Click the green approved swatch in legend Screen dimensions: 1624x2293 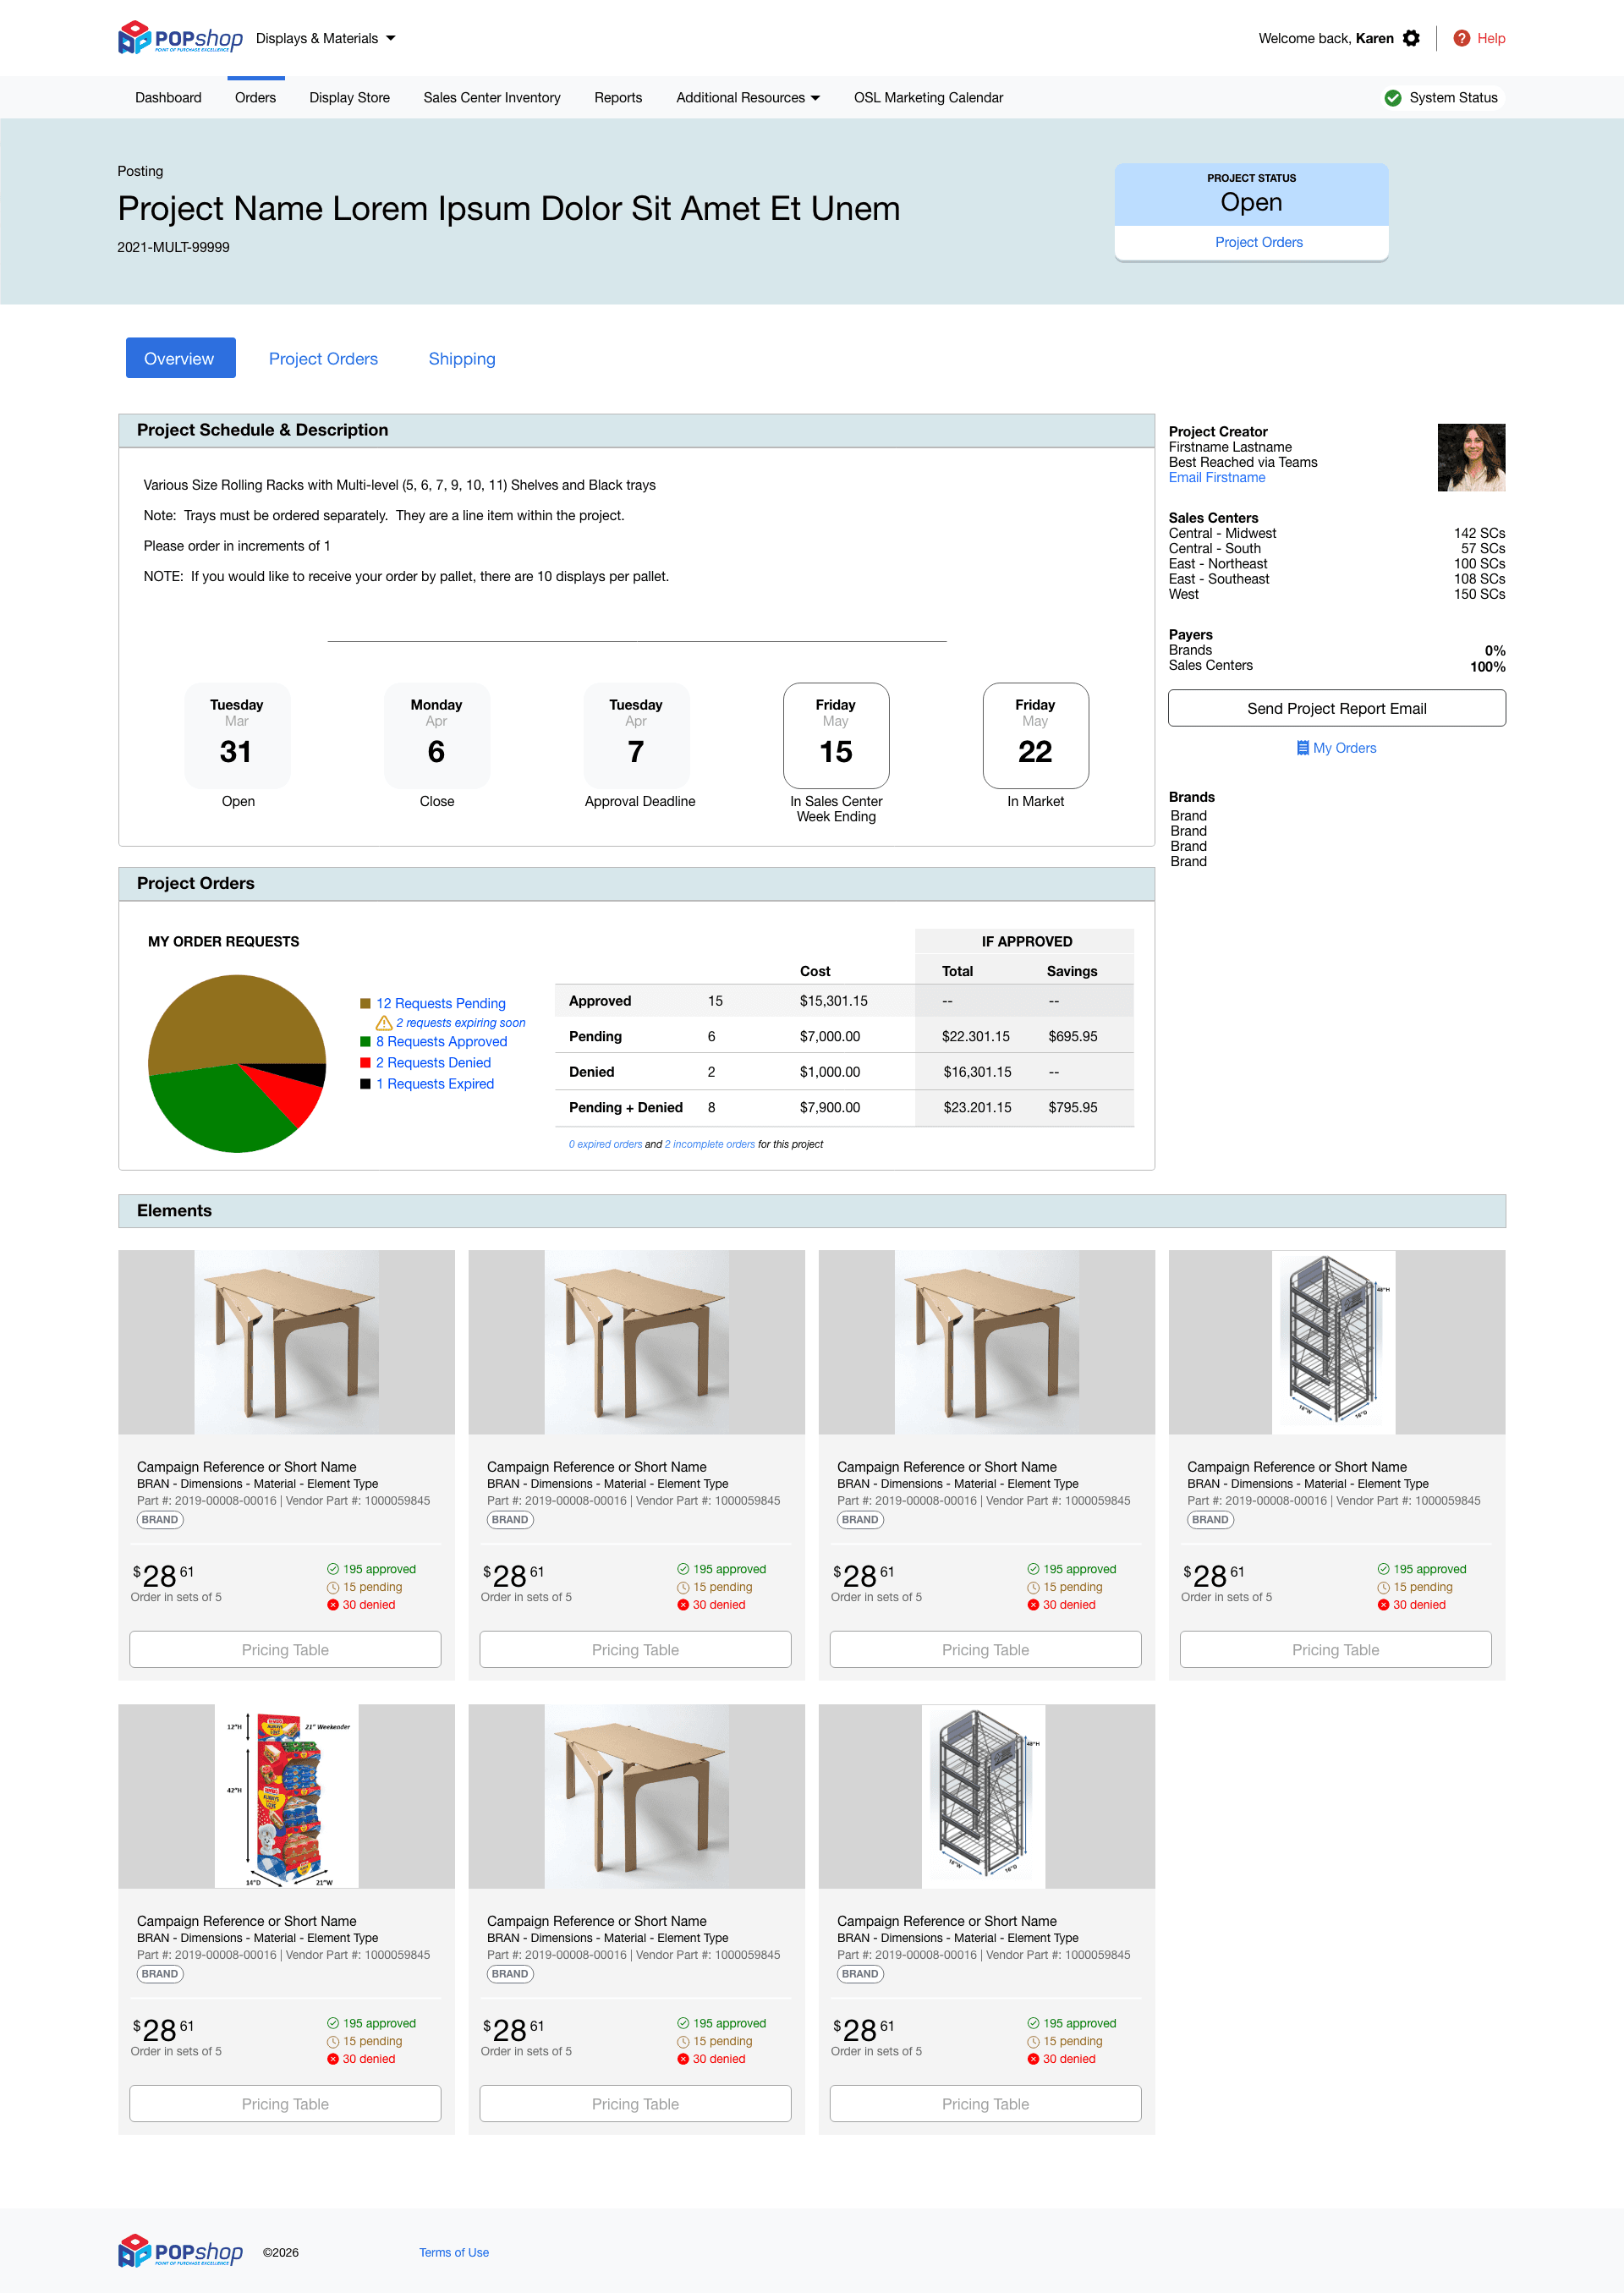pos(365,1042)
